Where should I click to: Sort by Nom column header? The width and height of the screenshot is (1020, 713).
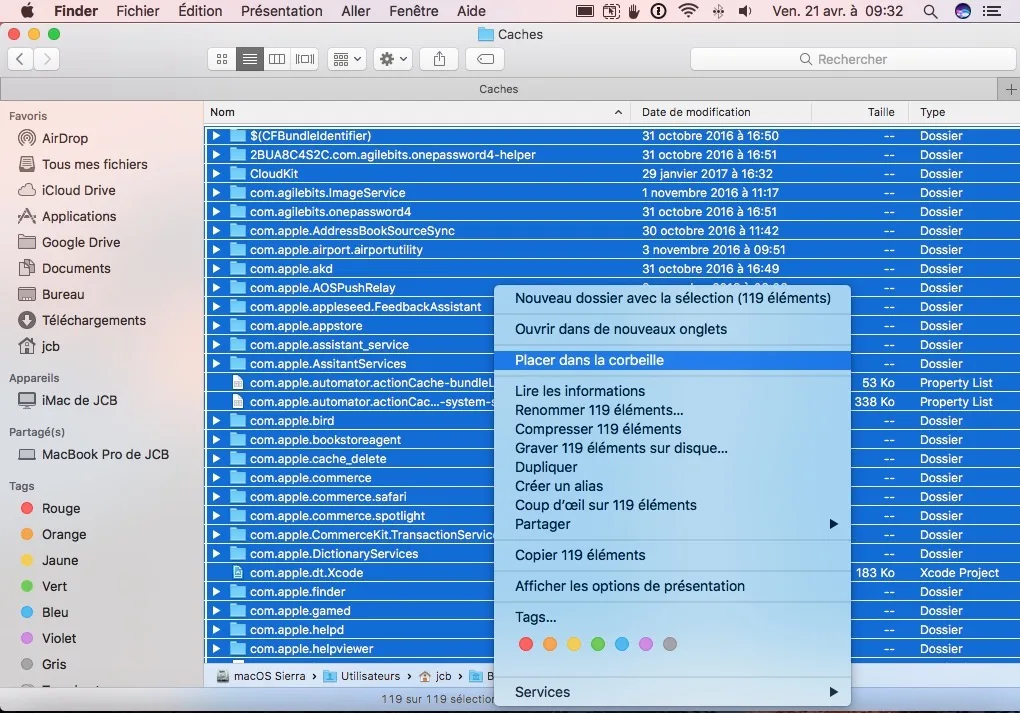[417, 112]
